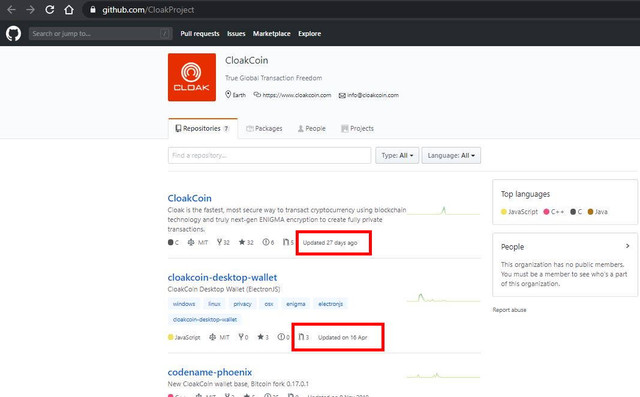Click the info@cloakcoin.com email link

click(x=373, y=95)
